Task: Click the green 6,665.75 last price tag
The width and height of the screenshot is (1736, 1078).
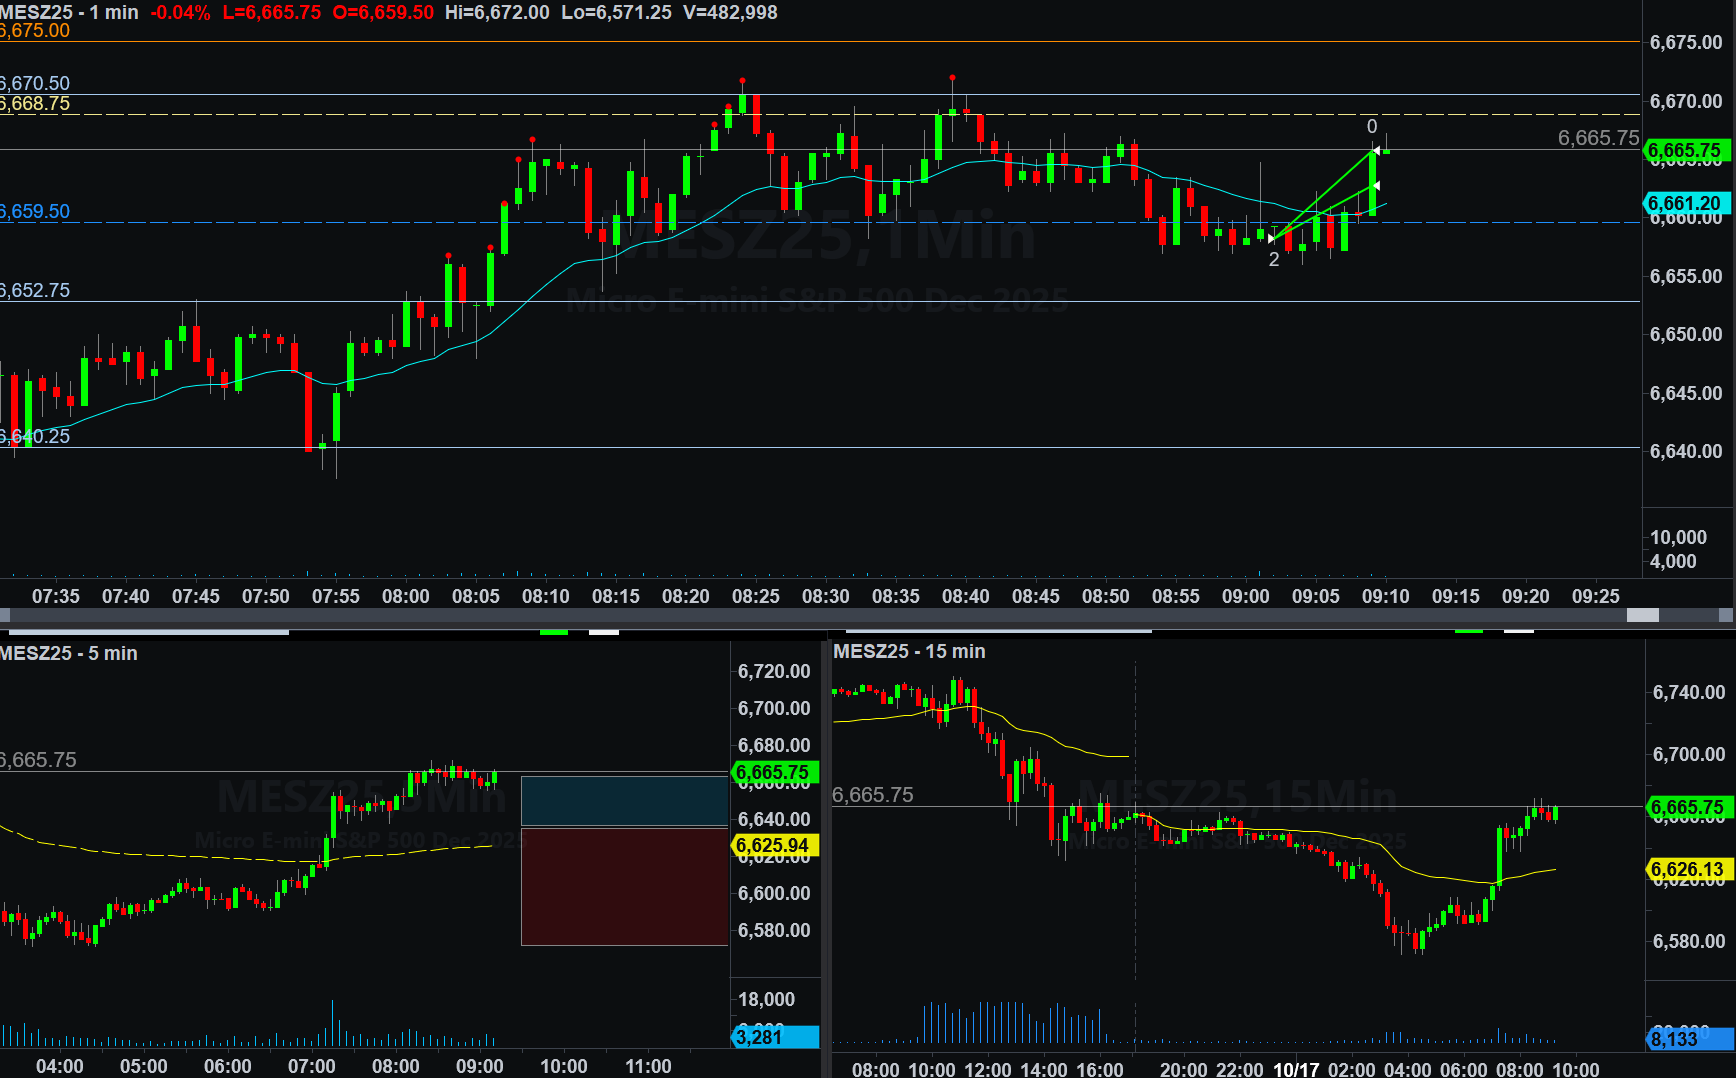Action: click(x=1686, y=151)
